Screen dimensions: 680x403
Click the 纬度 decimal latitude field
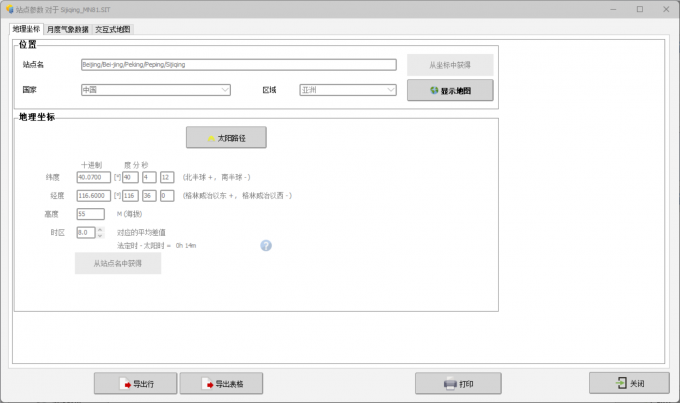[93, 177]
